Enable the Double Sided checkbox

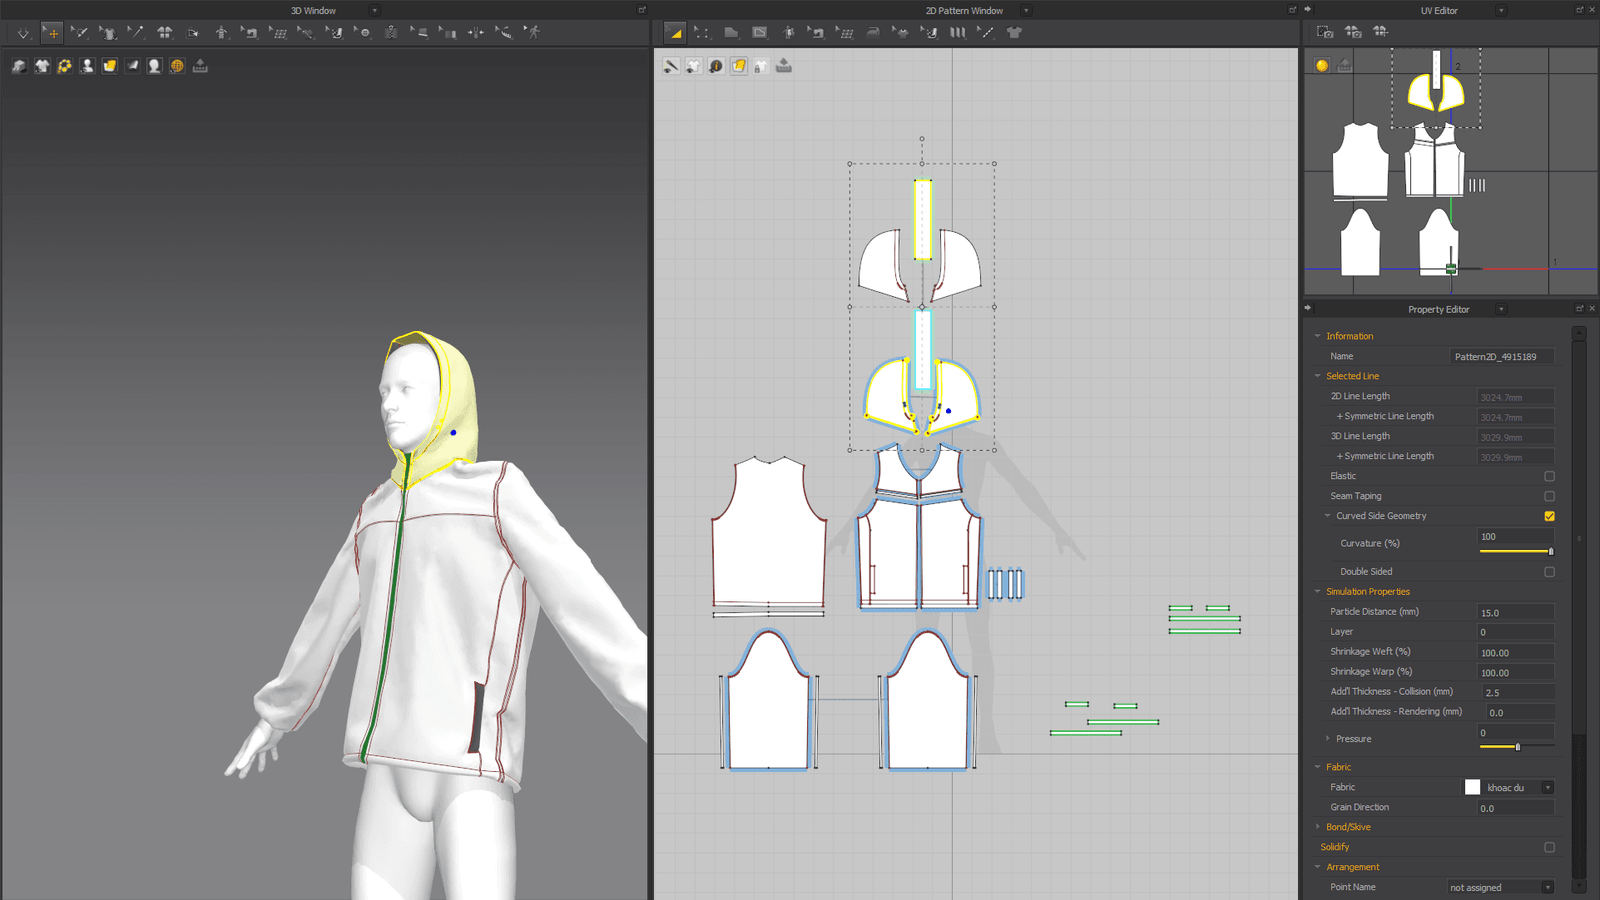click(1549, 572)
